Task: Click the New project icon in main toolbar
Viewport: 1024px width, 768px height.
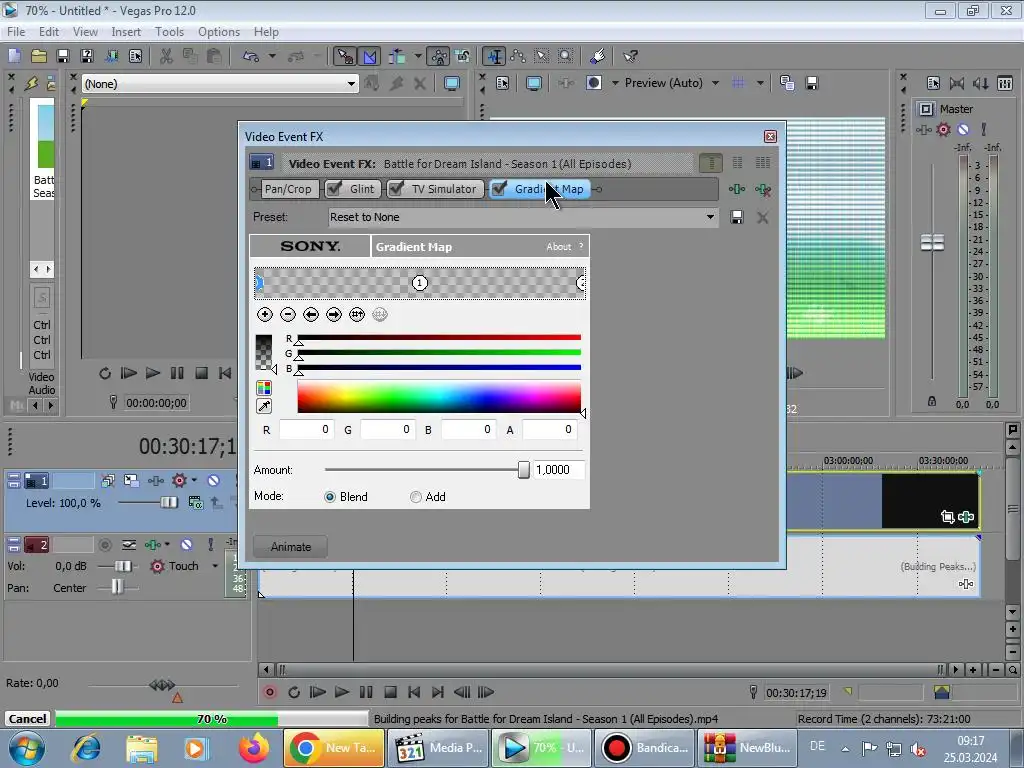Action: 14,56
